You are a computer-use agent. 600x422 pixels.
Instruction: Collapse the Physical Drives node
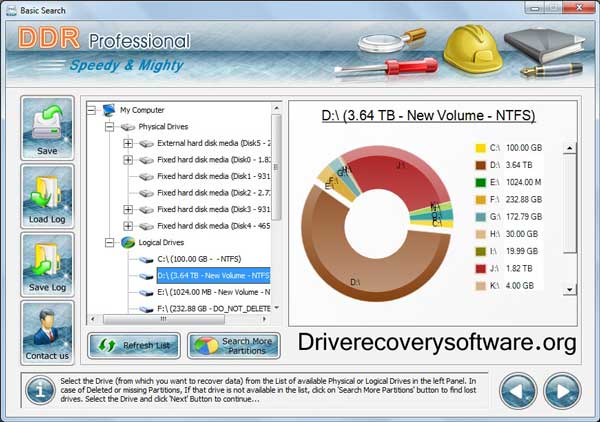coord(109,127)
